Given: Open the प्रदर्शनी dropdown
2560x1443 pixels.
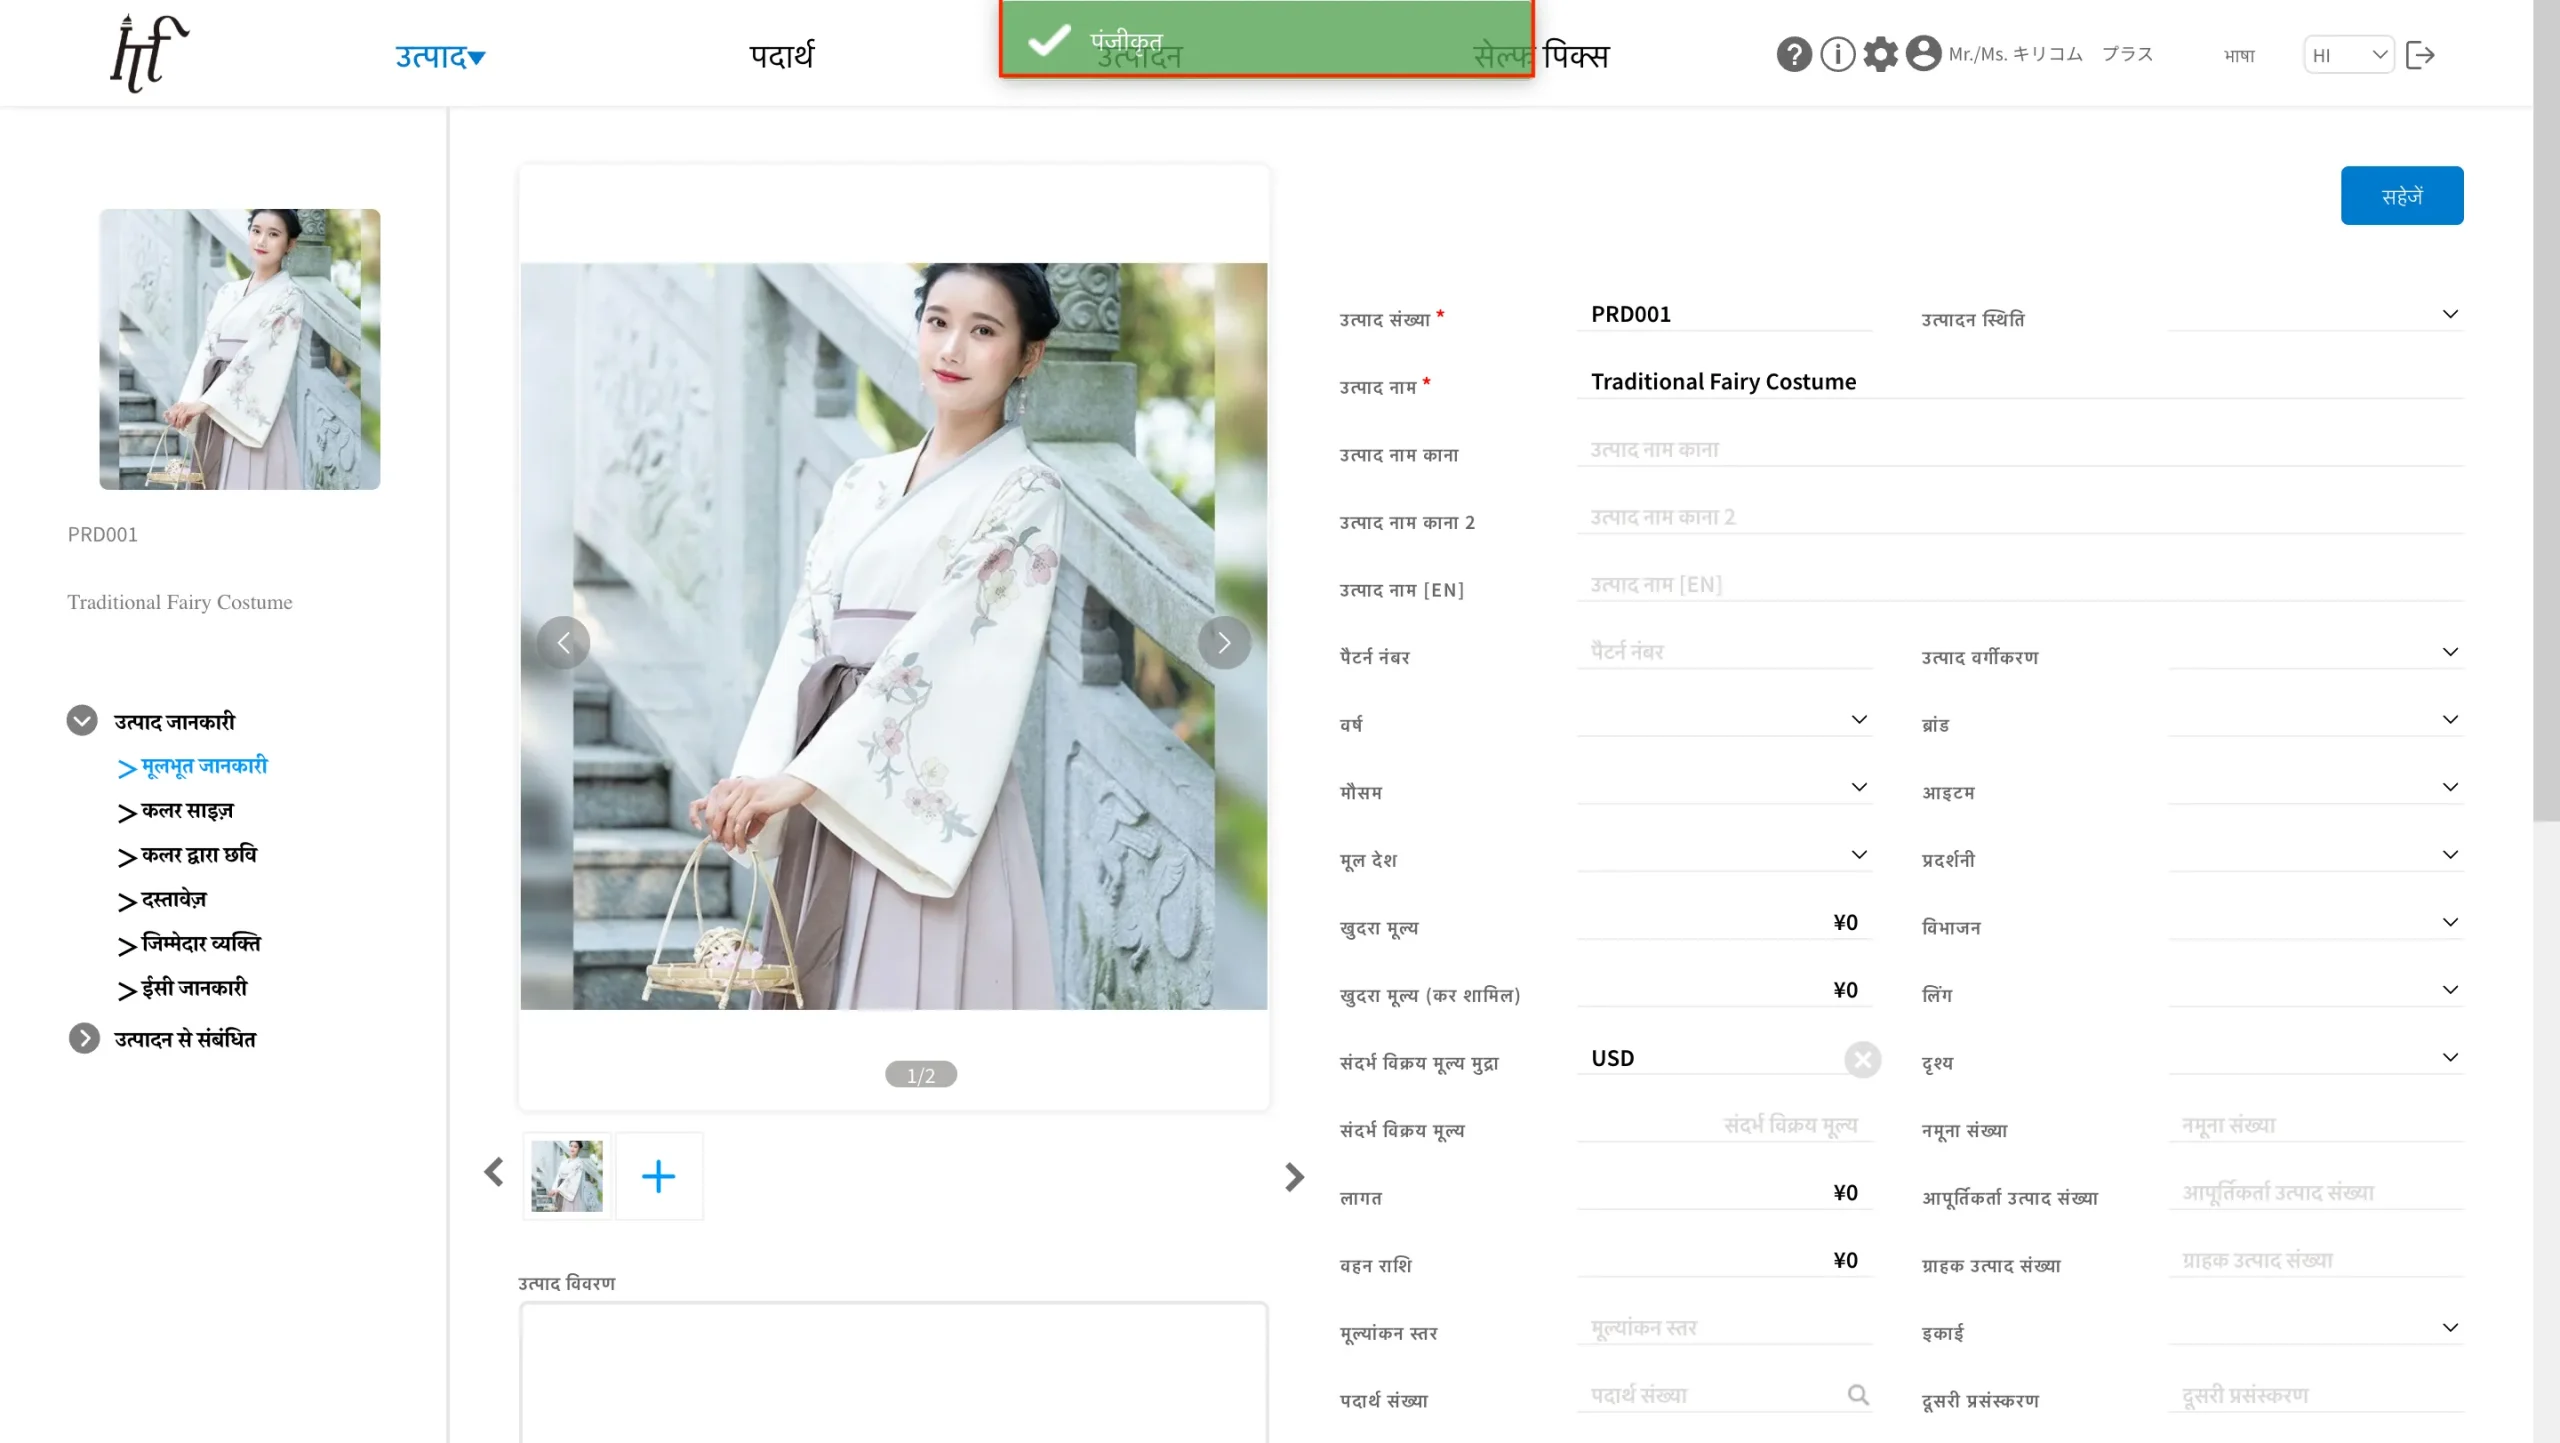Looking at the screenshot, I should pyautogui.click(x=2315, y=855).
